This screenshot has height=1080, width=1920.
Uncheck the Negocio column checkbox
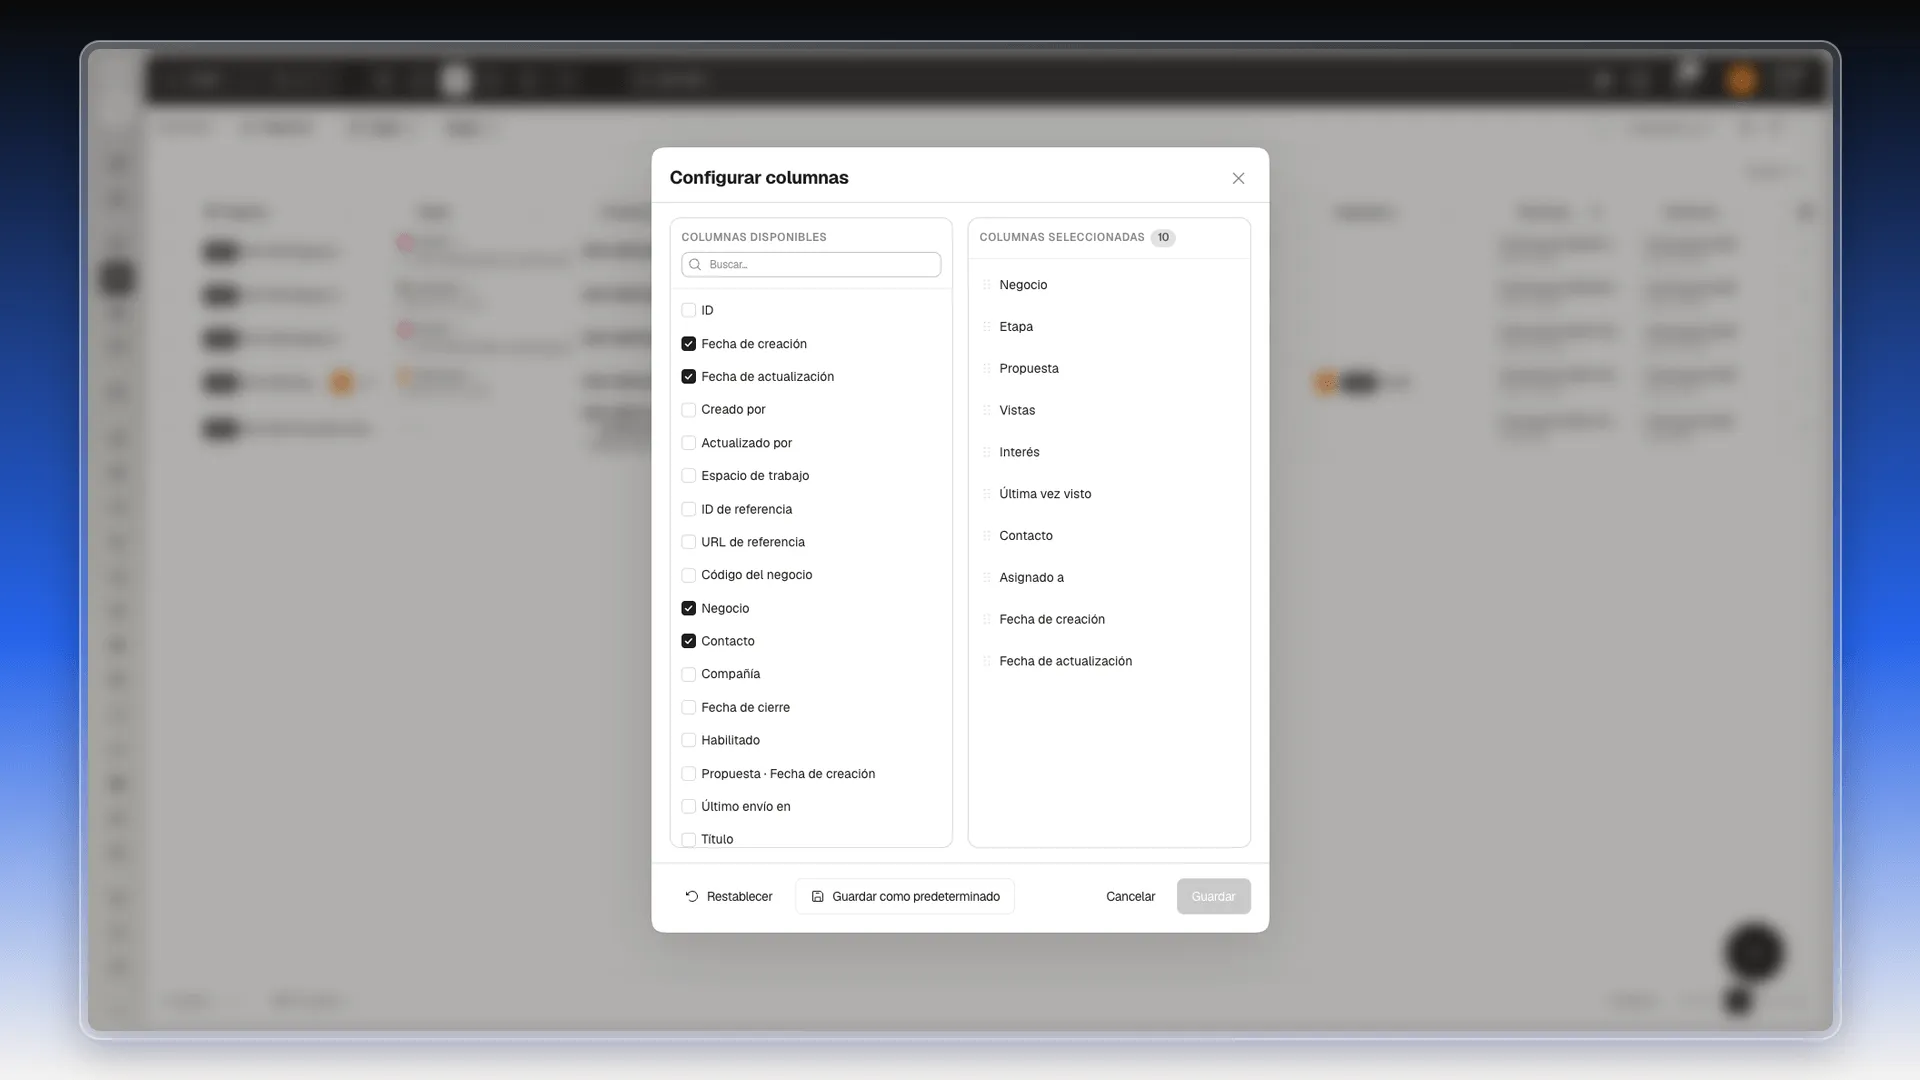[x=688, y=608]
